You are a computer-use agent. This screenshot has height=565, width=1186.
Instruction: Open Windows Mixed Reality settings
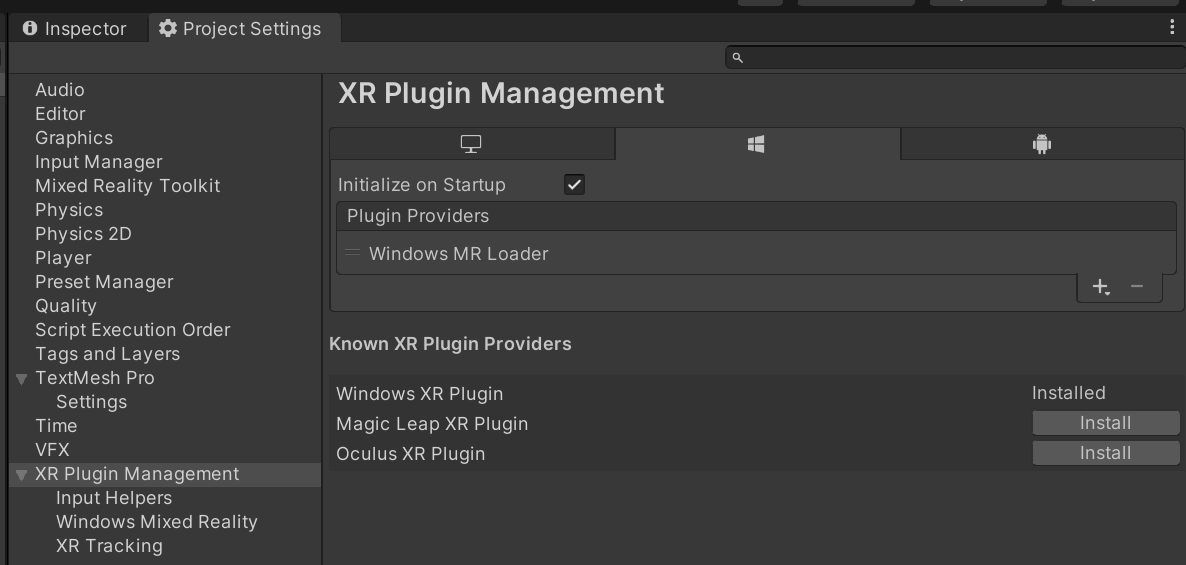(157, 522)
